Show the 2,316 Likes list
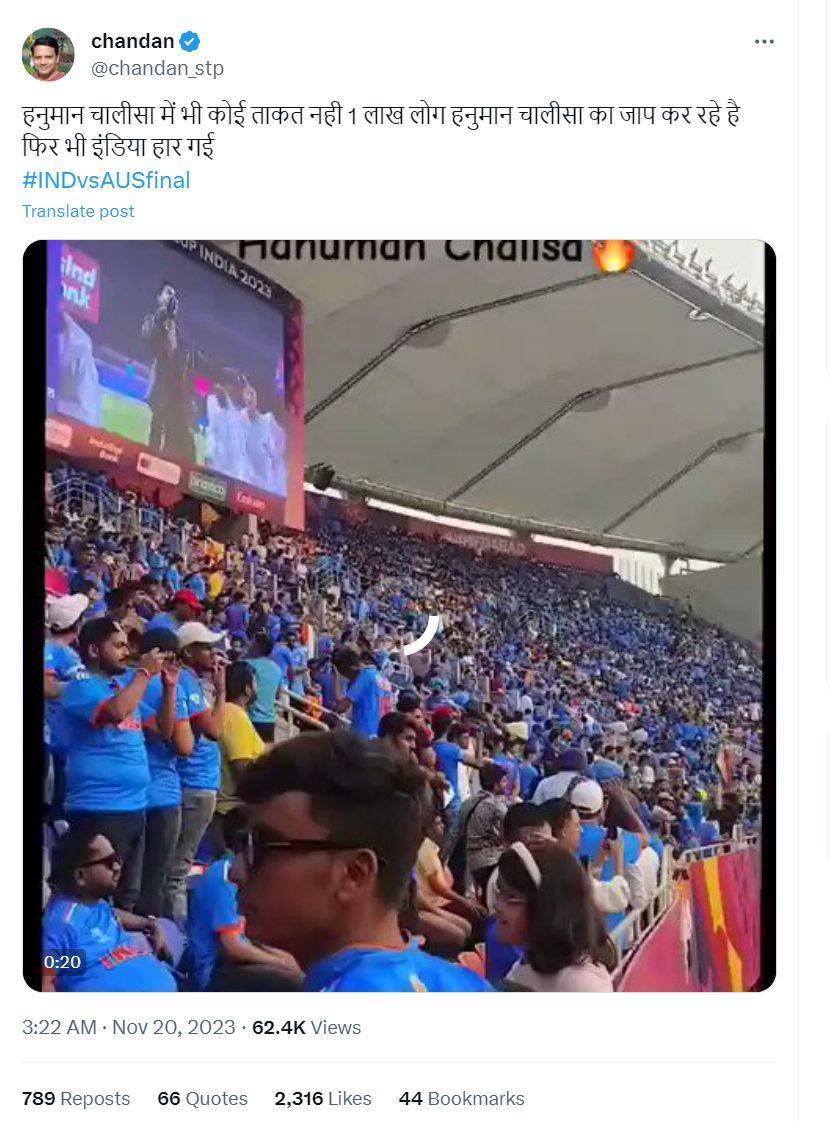 pyautogui.click(x=323, y=1098)
